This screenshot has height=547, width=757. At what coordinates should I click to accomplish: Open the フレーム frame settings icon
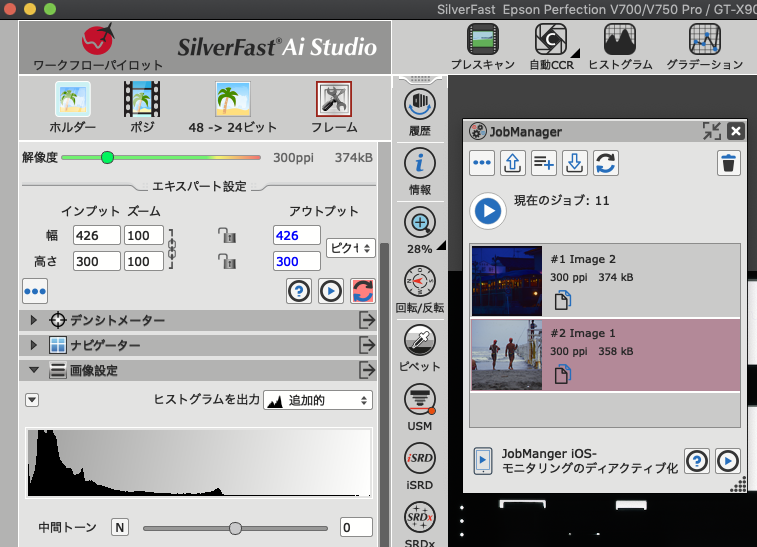pos(334,107)
